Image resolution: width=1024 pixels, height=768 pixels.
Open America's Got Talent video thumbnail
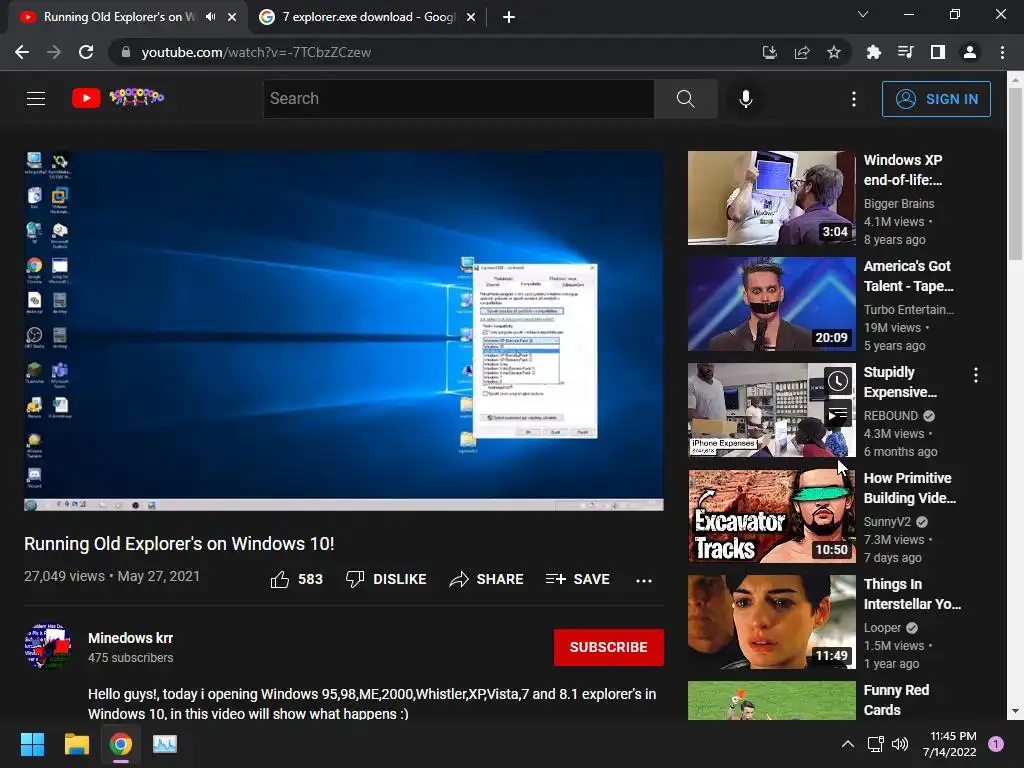[x=771, y=304]
